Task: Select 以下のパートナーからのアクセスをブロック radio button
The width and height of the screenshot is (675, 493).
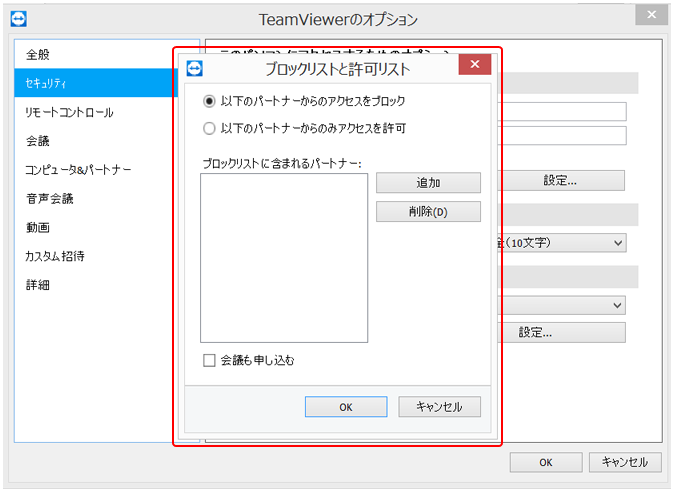Action: click(209, 101)
